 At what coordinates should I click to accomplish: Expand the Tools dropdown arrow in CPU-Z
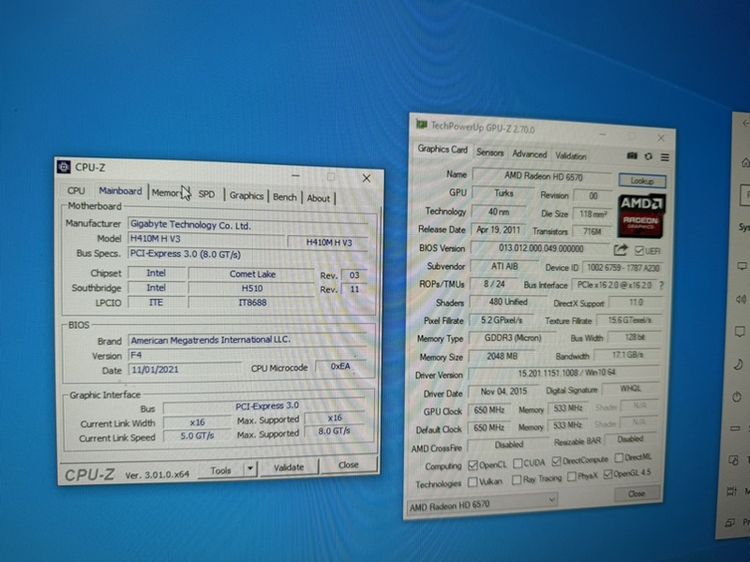[250, 469]
